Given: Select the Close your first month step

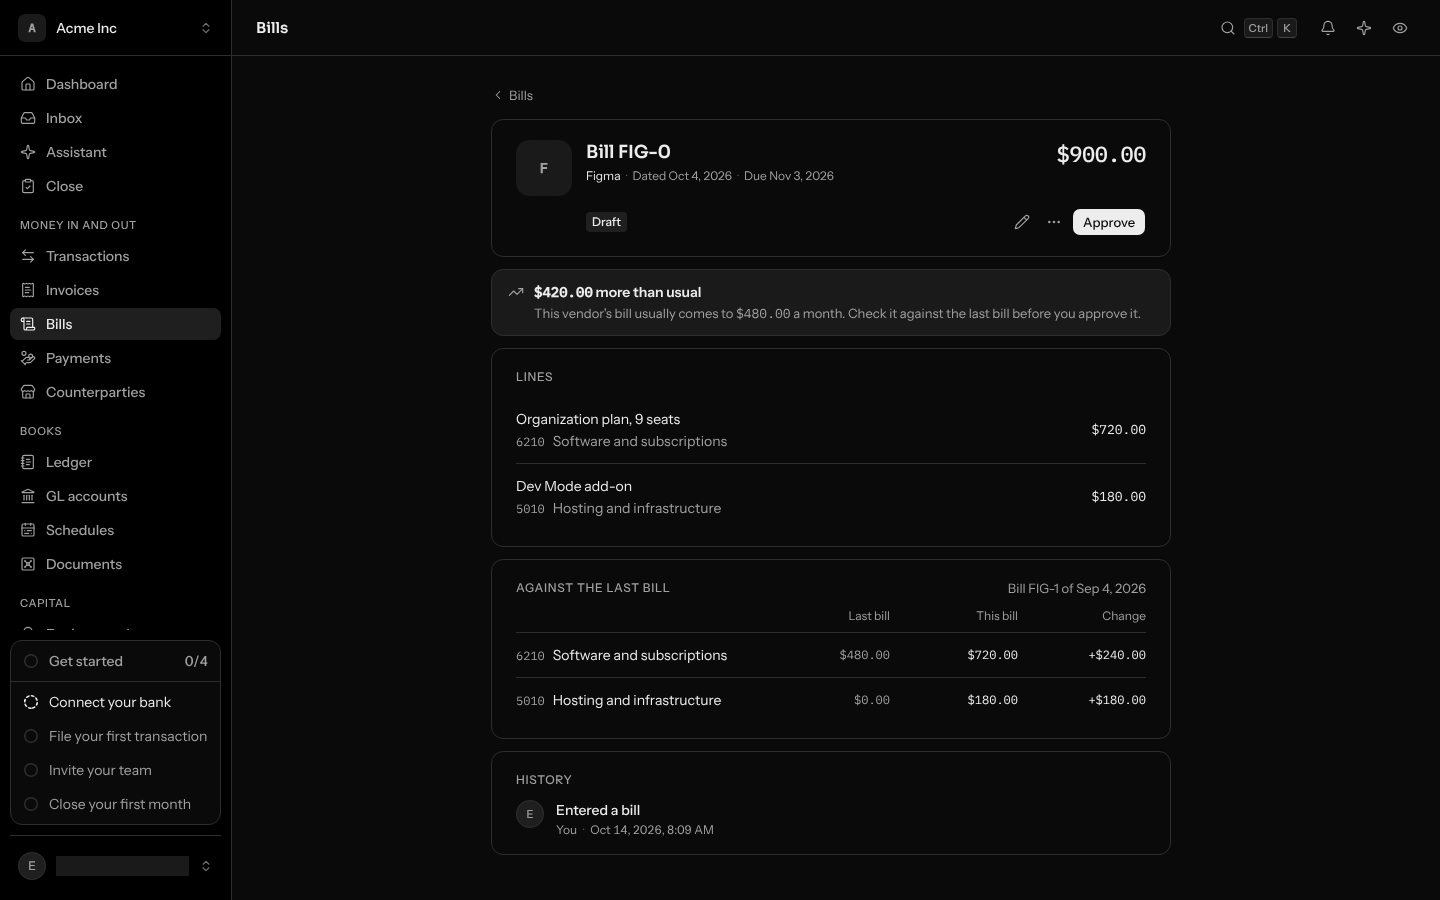Looking at the screenshot, I should 115,804.
